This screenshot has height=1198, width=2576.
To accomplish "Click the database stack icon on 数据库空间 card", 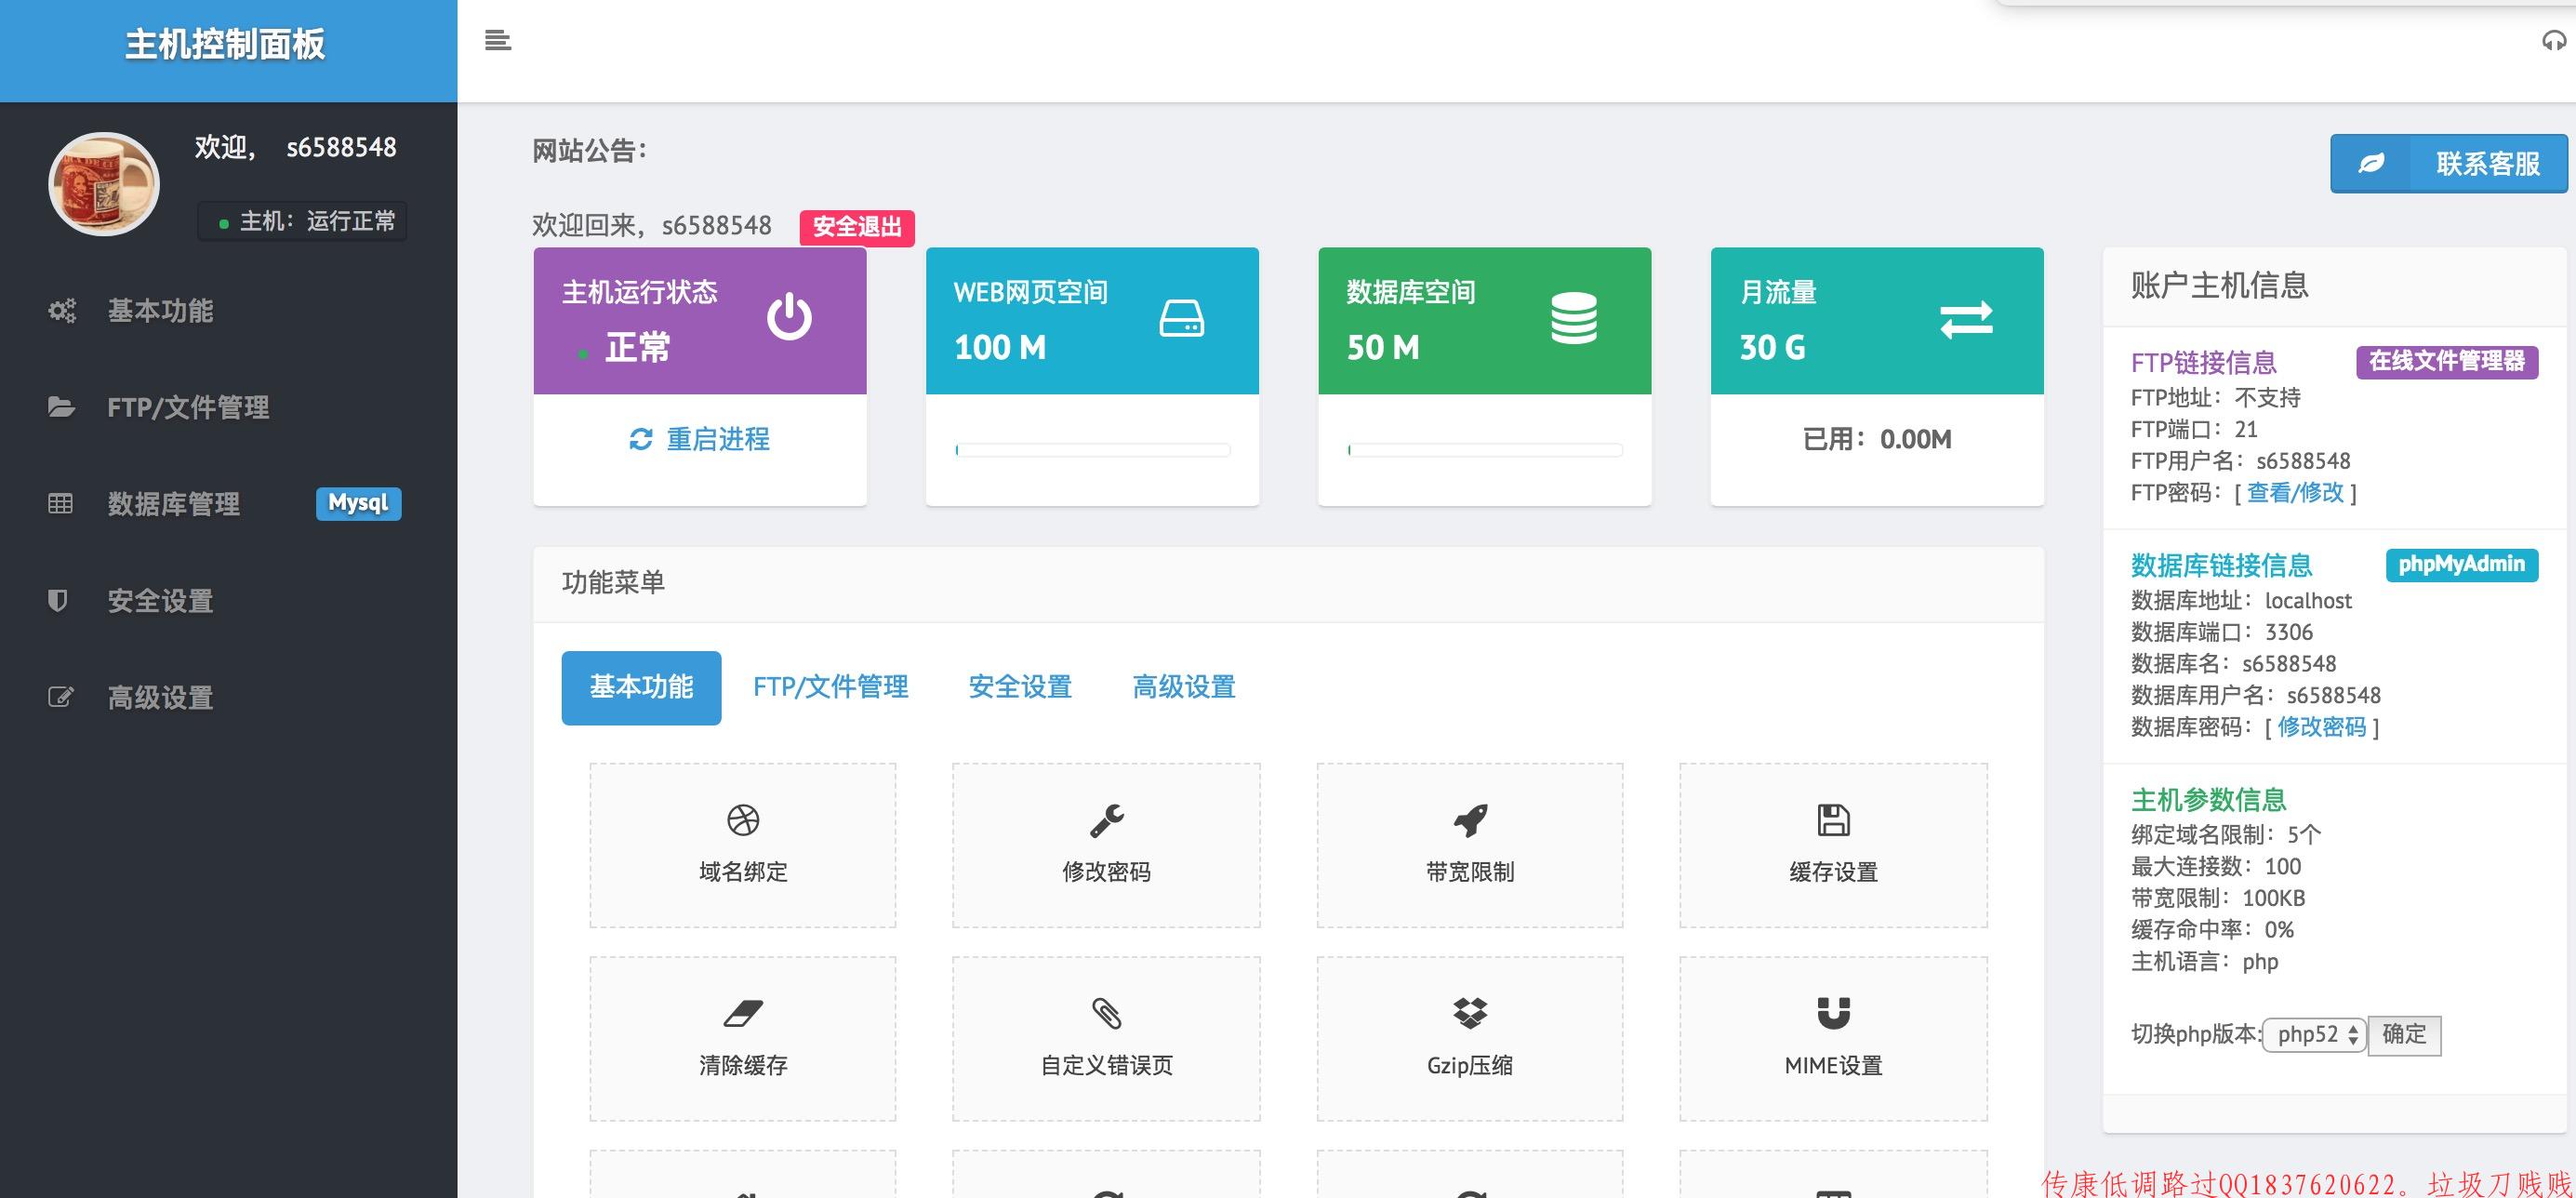I will click(x=1574, y=318).
